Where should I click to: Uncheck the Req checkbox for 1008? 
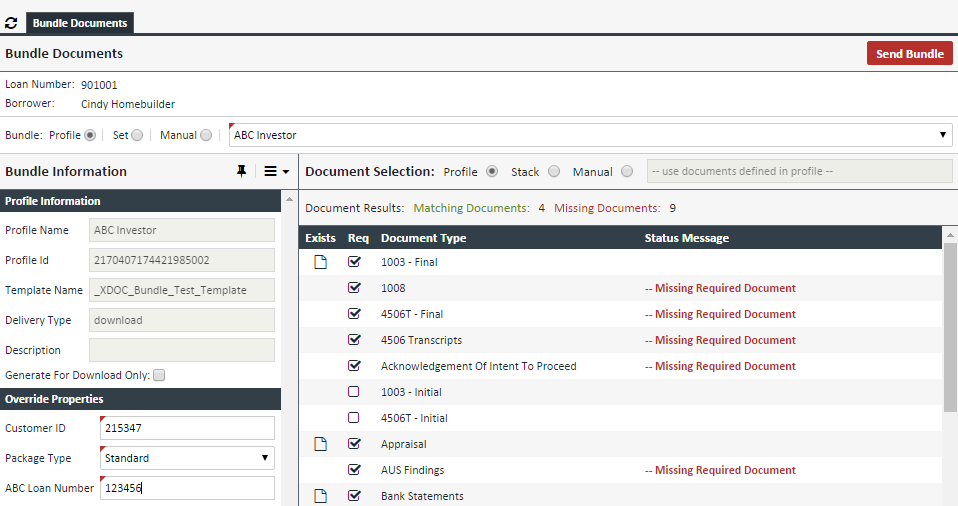pos(354,288)
